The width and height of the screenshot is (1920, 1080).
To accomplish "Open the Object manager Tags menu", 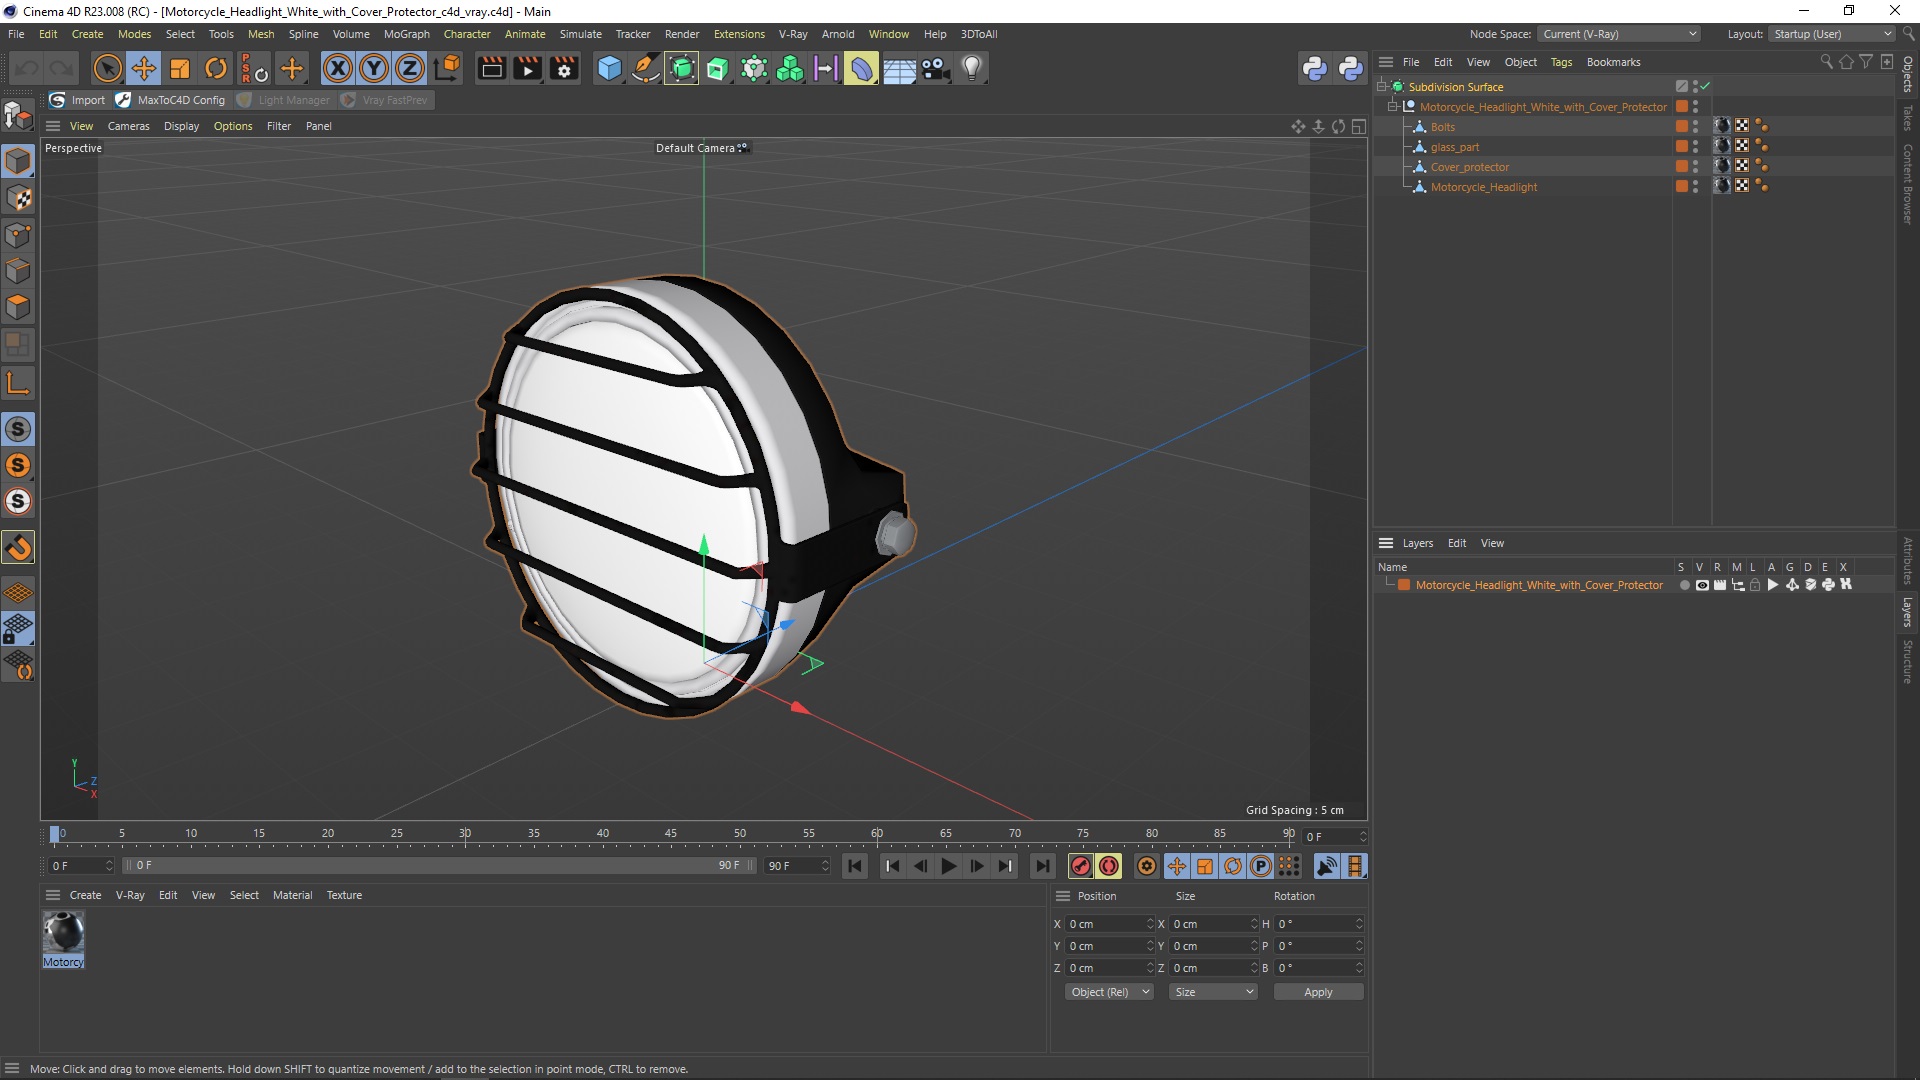I will [x=1561, y=62].
